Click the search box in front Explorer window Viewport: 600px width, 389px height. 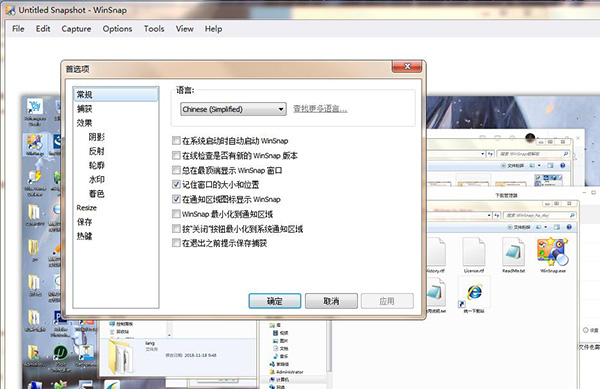(540, 215)
